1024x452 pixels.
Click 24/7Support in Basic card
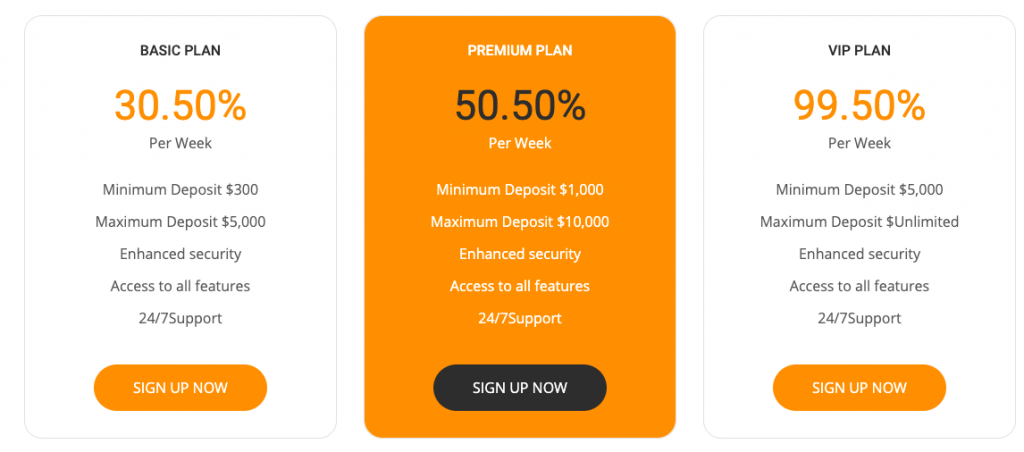[180, 318]
